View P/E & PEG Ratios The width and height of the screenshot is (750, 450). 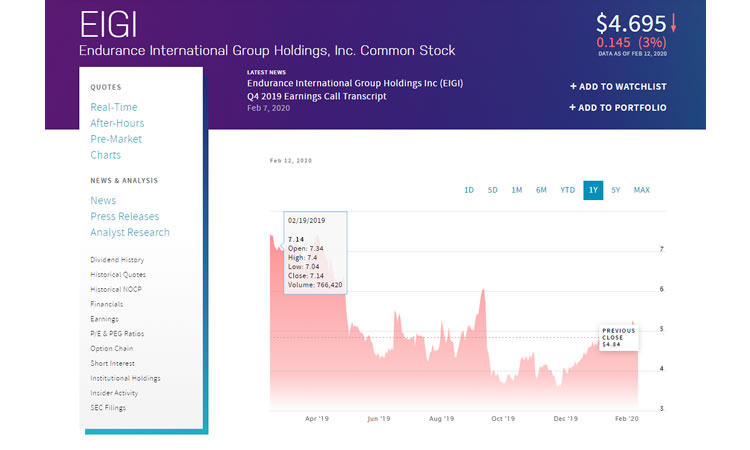[x=117, y=334]
